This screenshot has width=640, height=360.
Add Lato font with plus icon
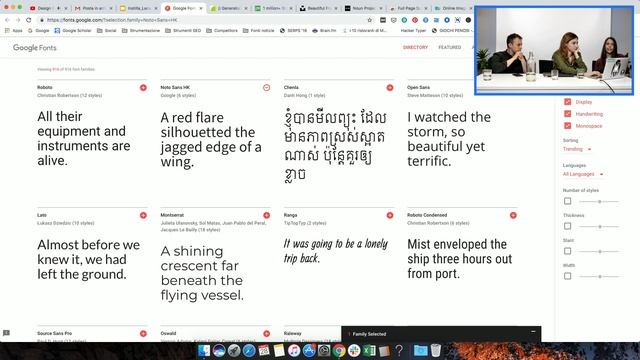click(143, 216)
